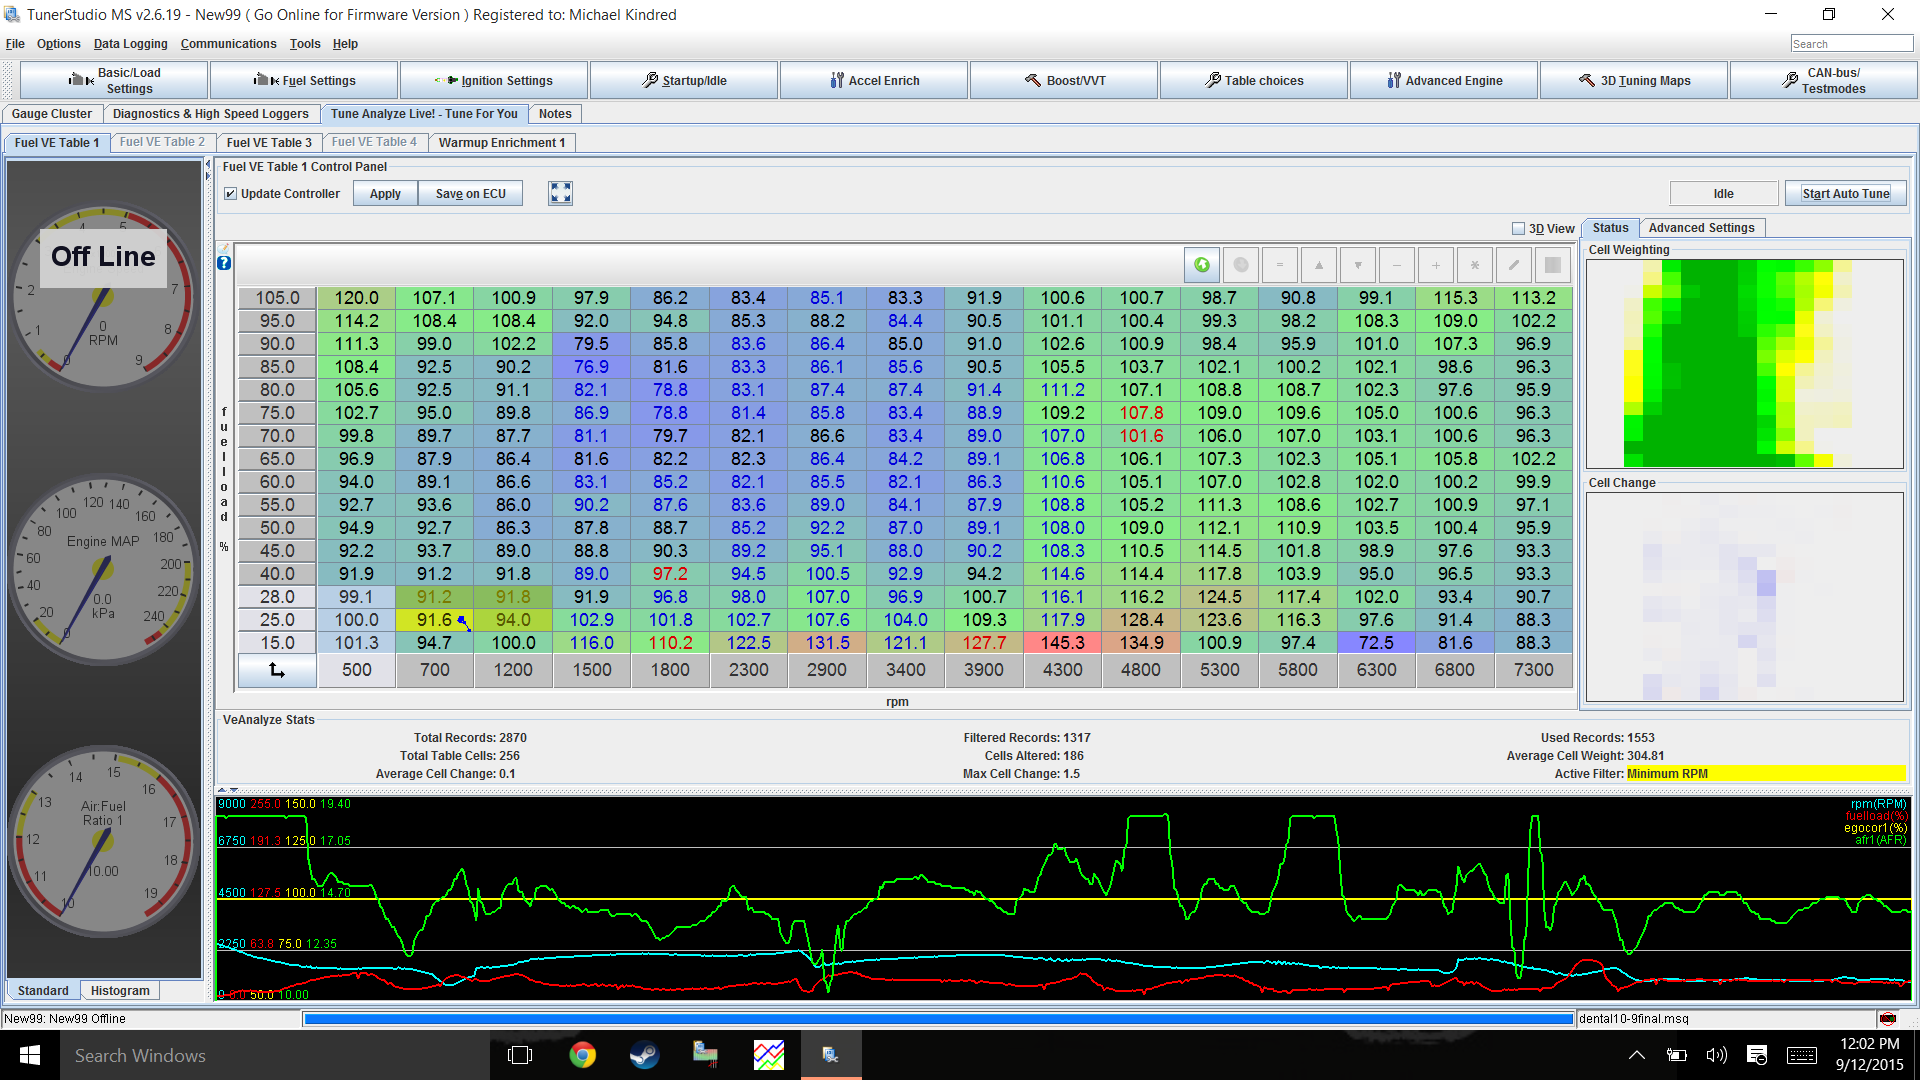Click the Start Auto Tune button

tap(1845, 194)
